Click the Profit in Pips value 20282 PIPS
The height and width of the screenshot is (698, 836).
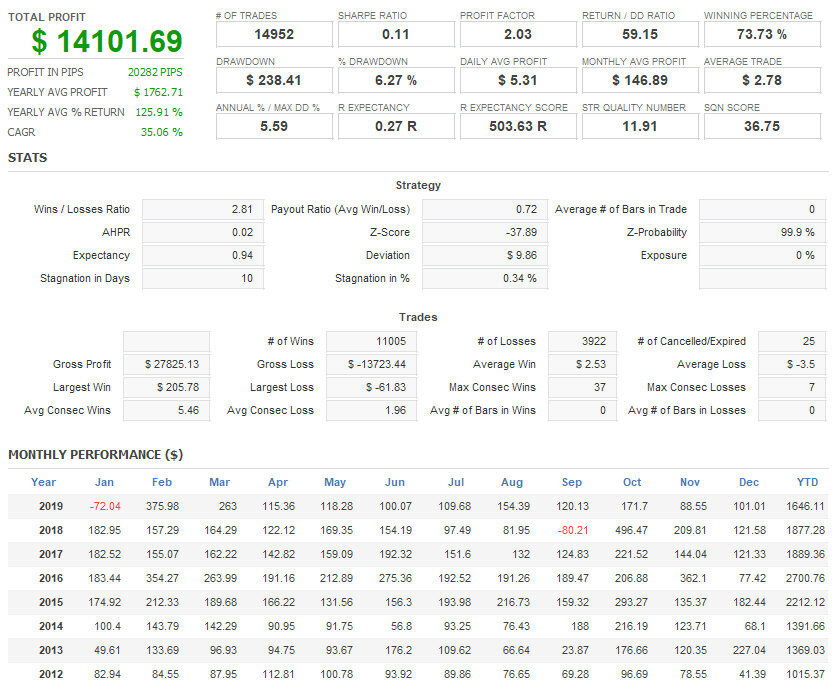155,72
